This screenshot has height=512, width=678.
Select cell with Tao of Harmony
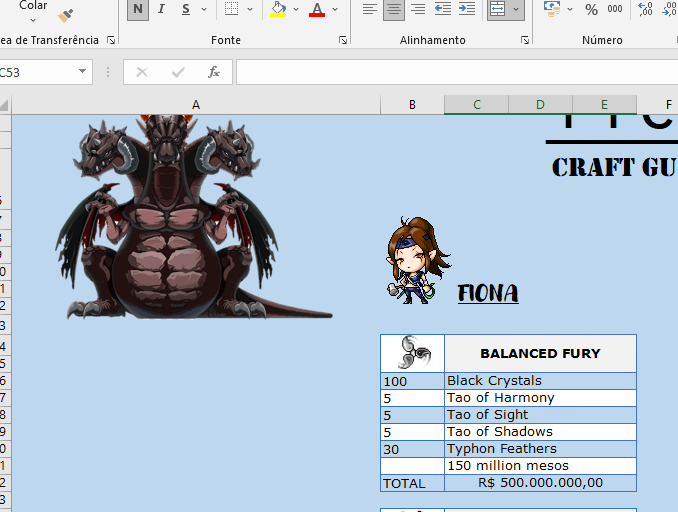coord(540,398)
